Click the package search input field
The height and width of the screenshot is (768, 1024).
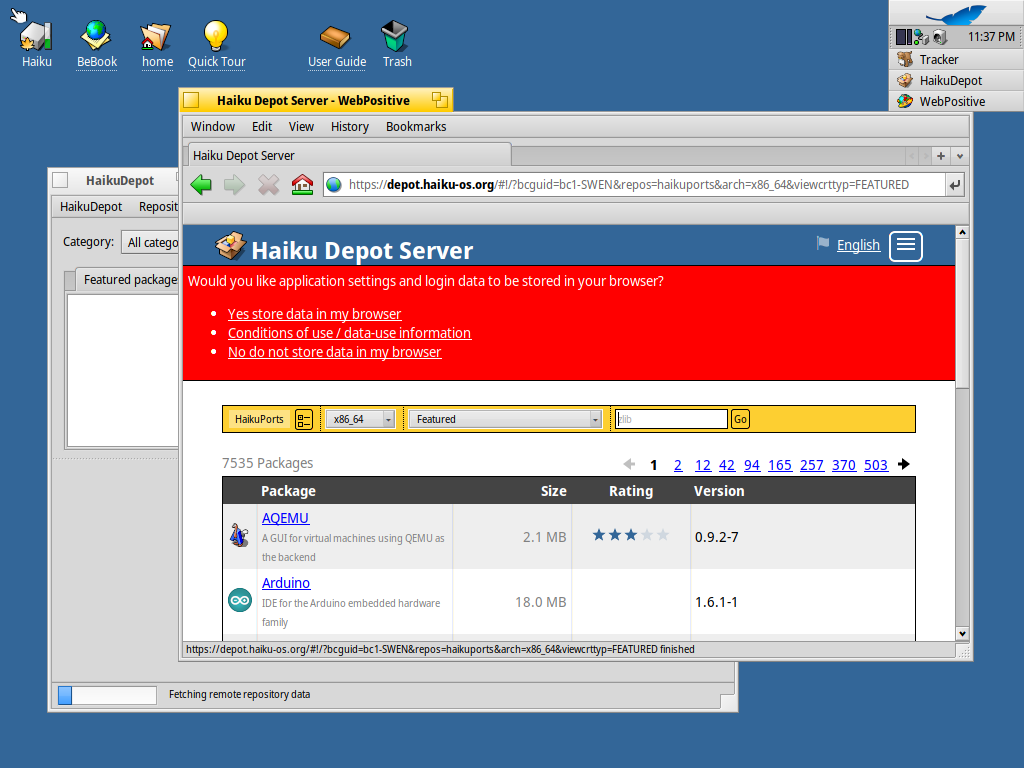[x=671, y=419]
